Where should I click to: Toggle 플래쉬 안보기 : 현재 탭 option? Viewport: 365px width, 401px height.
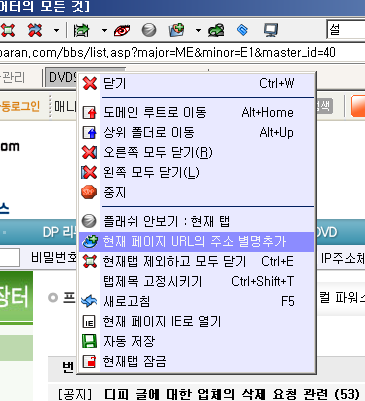(197, 221)
